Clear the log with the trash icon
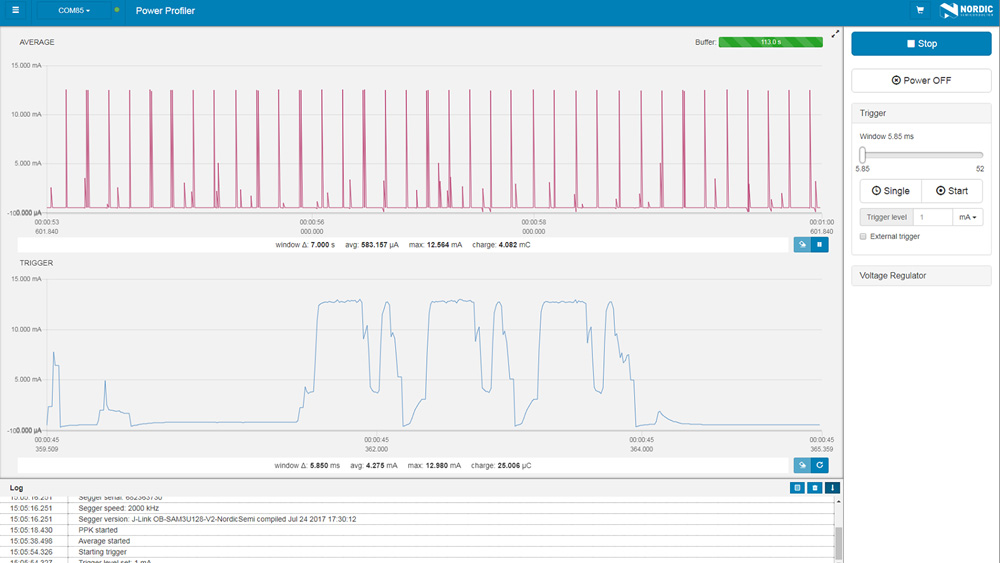This screenshot has height=563, width=1000. [x=814, y=488]
